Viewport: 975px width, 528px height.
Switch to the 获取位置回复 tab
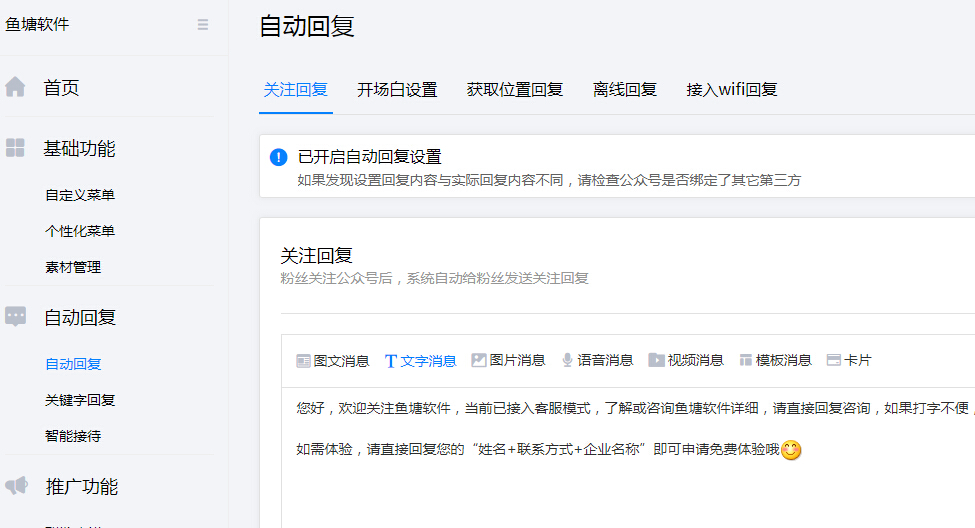(514, 90)
